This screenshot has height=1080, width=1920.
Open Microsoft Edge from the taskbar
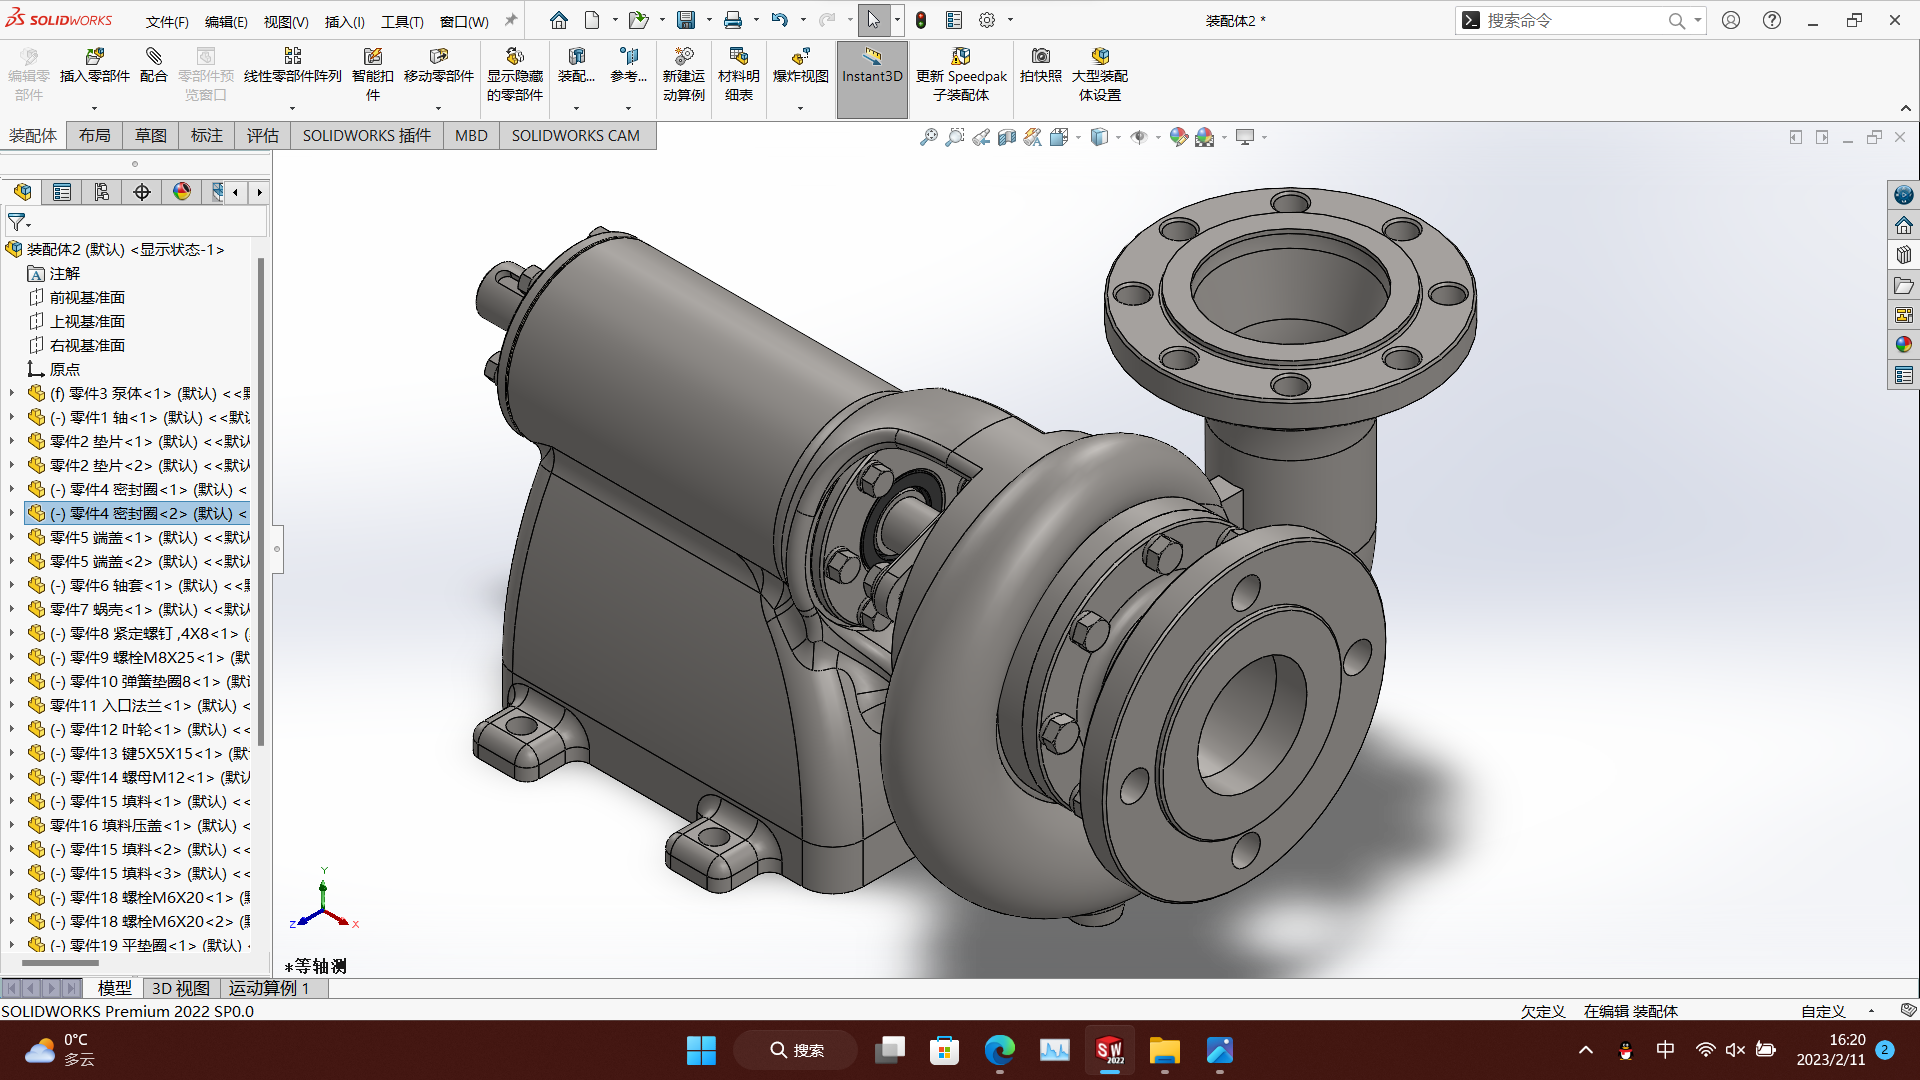[x=999, y=1050]
